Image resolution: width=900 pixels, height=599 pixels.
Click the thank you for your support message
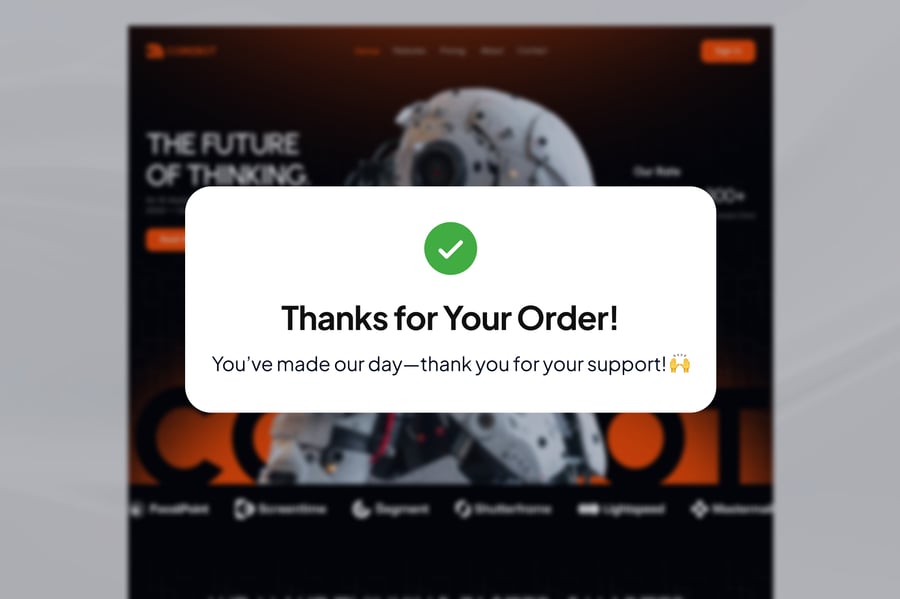pos(439,364)
